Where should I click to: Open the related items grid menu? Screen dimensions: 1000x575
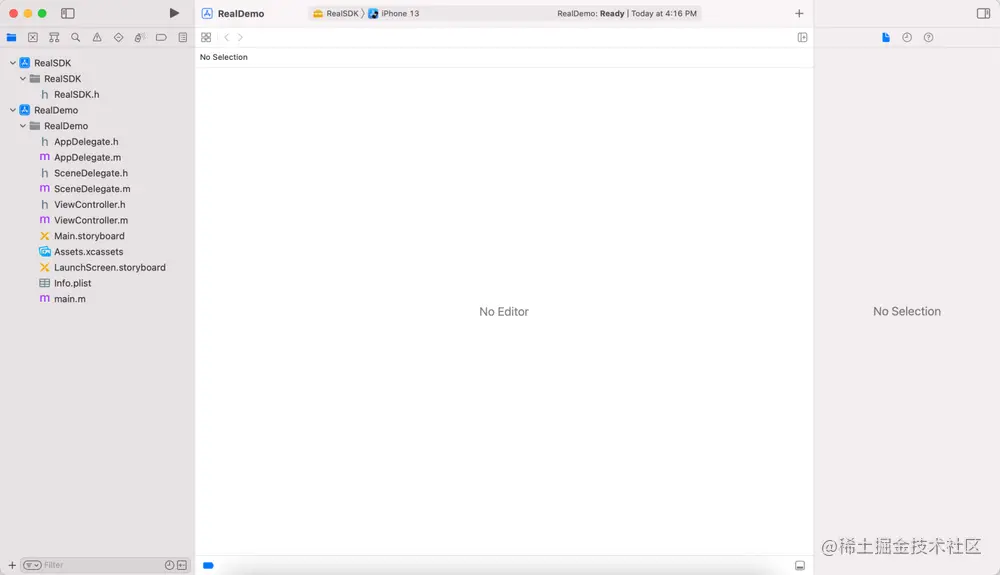pos(206,38)
